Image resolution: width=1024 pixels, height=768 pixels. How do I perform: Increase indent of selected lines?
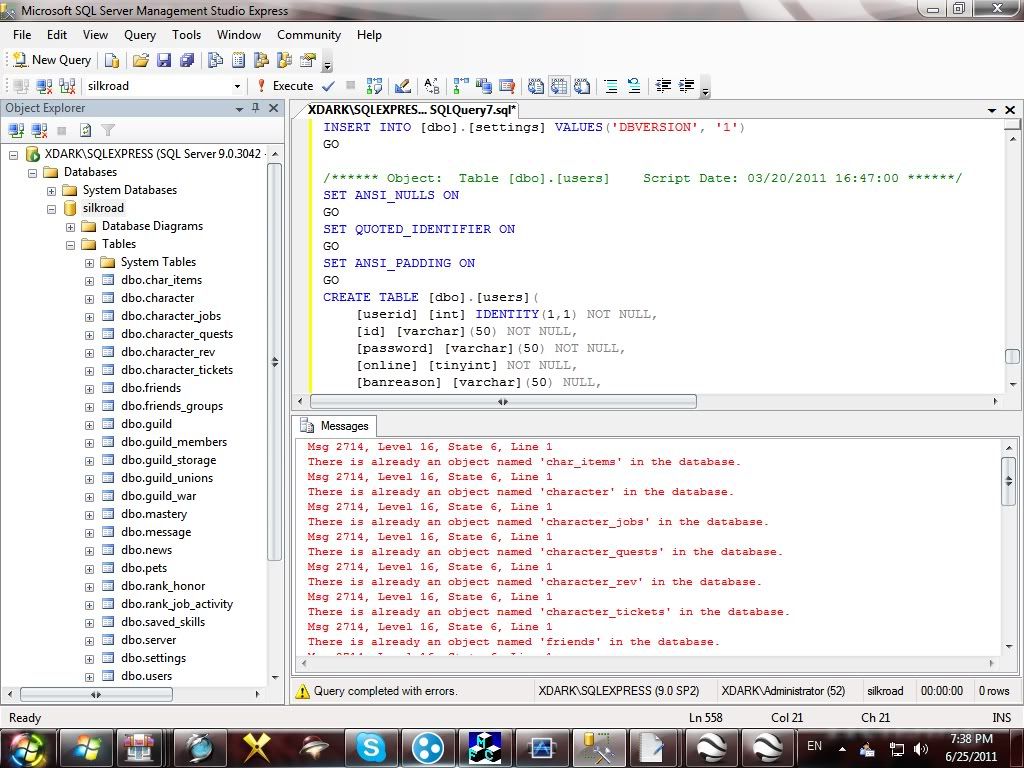click(686, 86)
